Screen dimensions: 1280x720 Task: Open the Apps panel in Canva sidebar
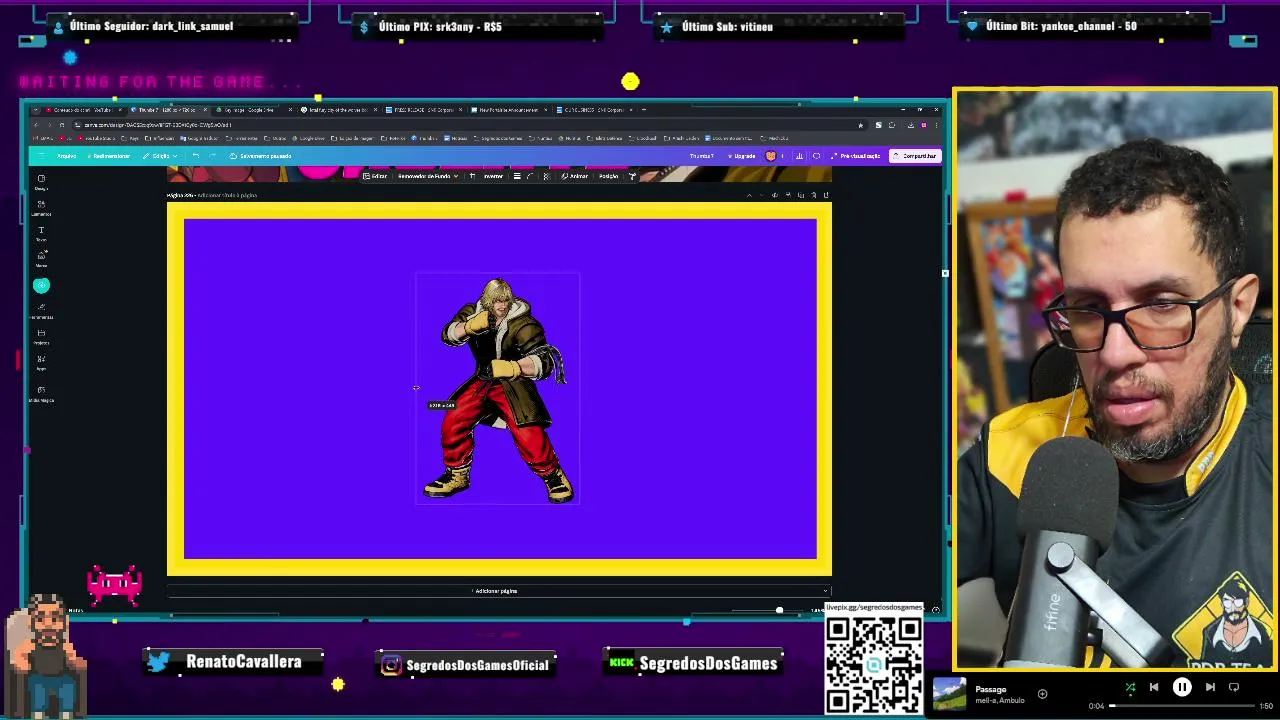(41, 362)
